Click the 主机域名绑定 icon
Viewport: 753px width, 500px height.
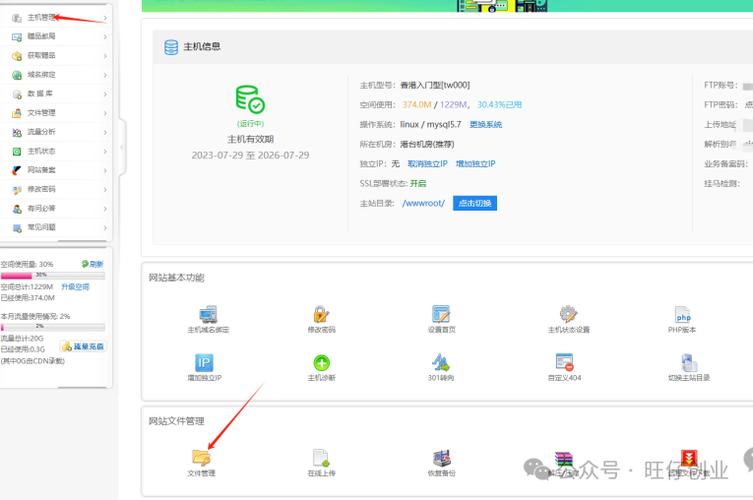click(208, 315)
